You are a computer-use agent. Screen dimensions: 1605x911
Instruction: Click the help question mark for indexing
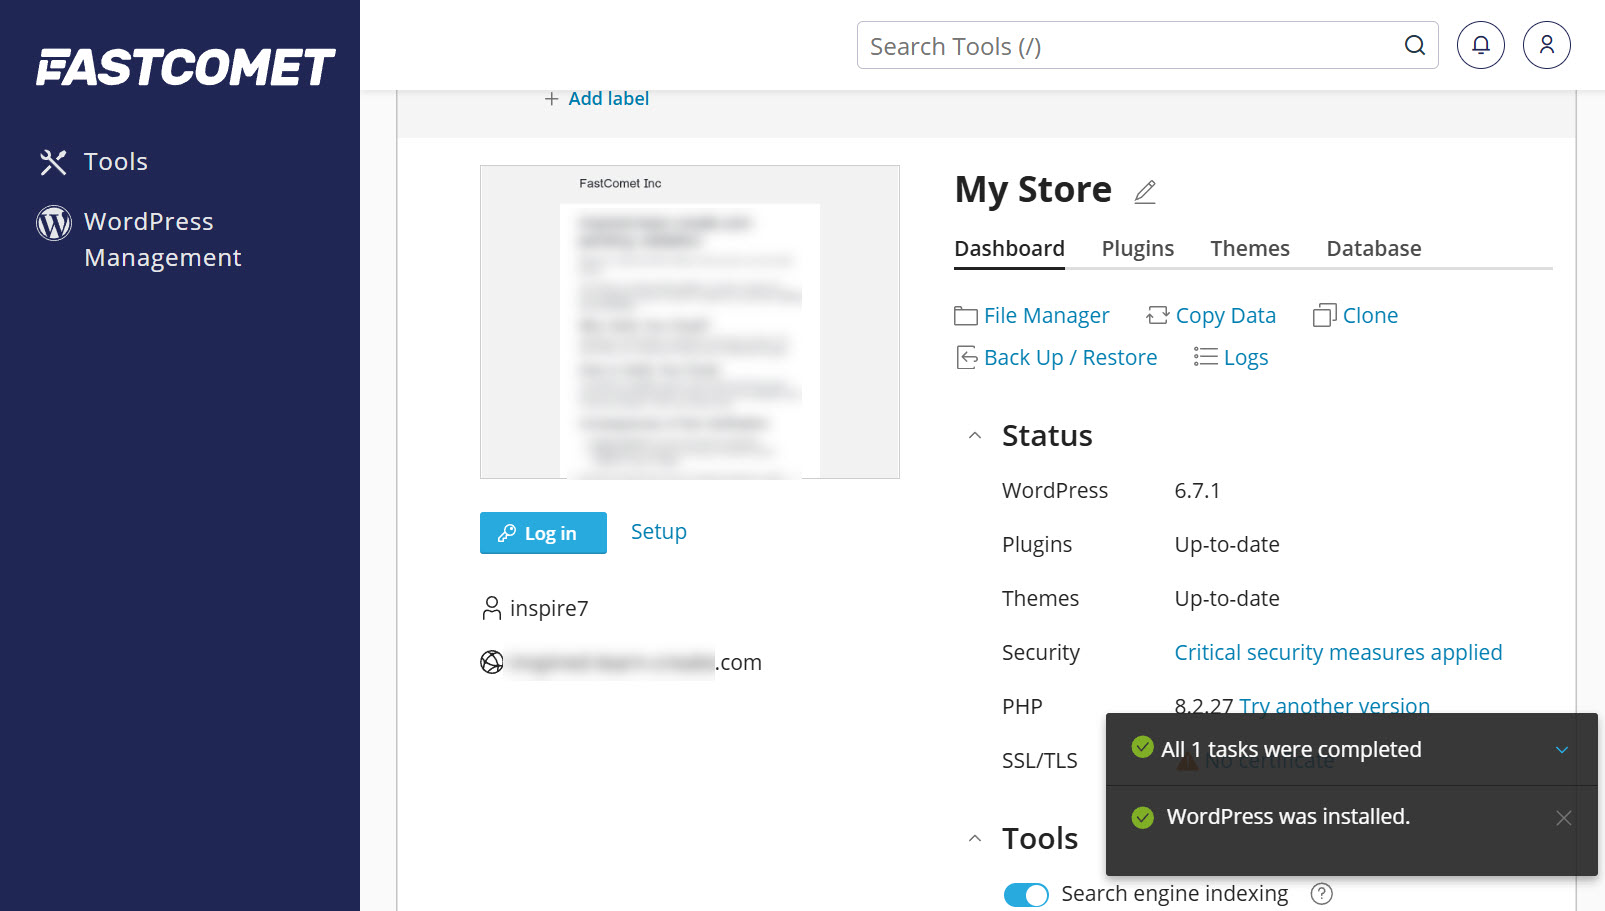pos(1322,894)
